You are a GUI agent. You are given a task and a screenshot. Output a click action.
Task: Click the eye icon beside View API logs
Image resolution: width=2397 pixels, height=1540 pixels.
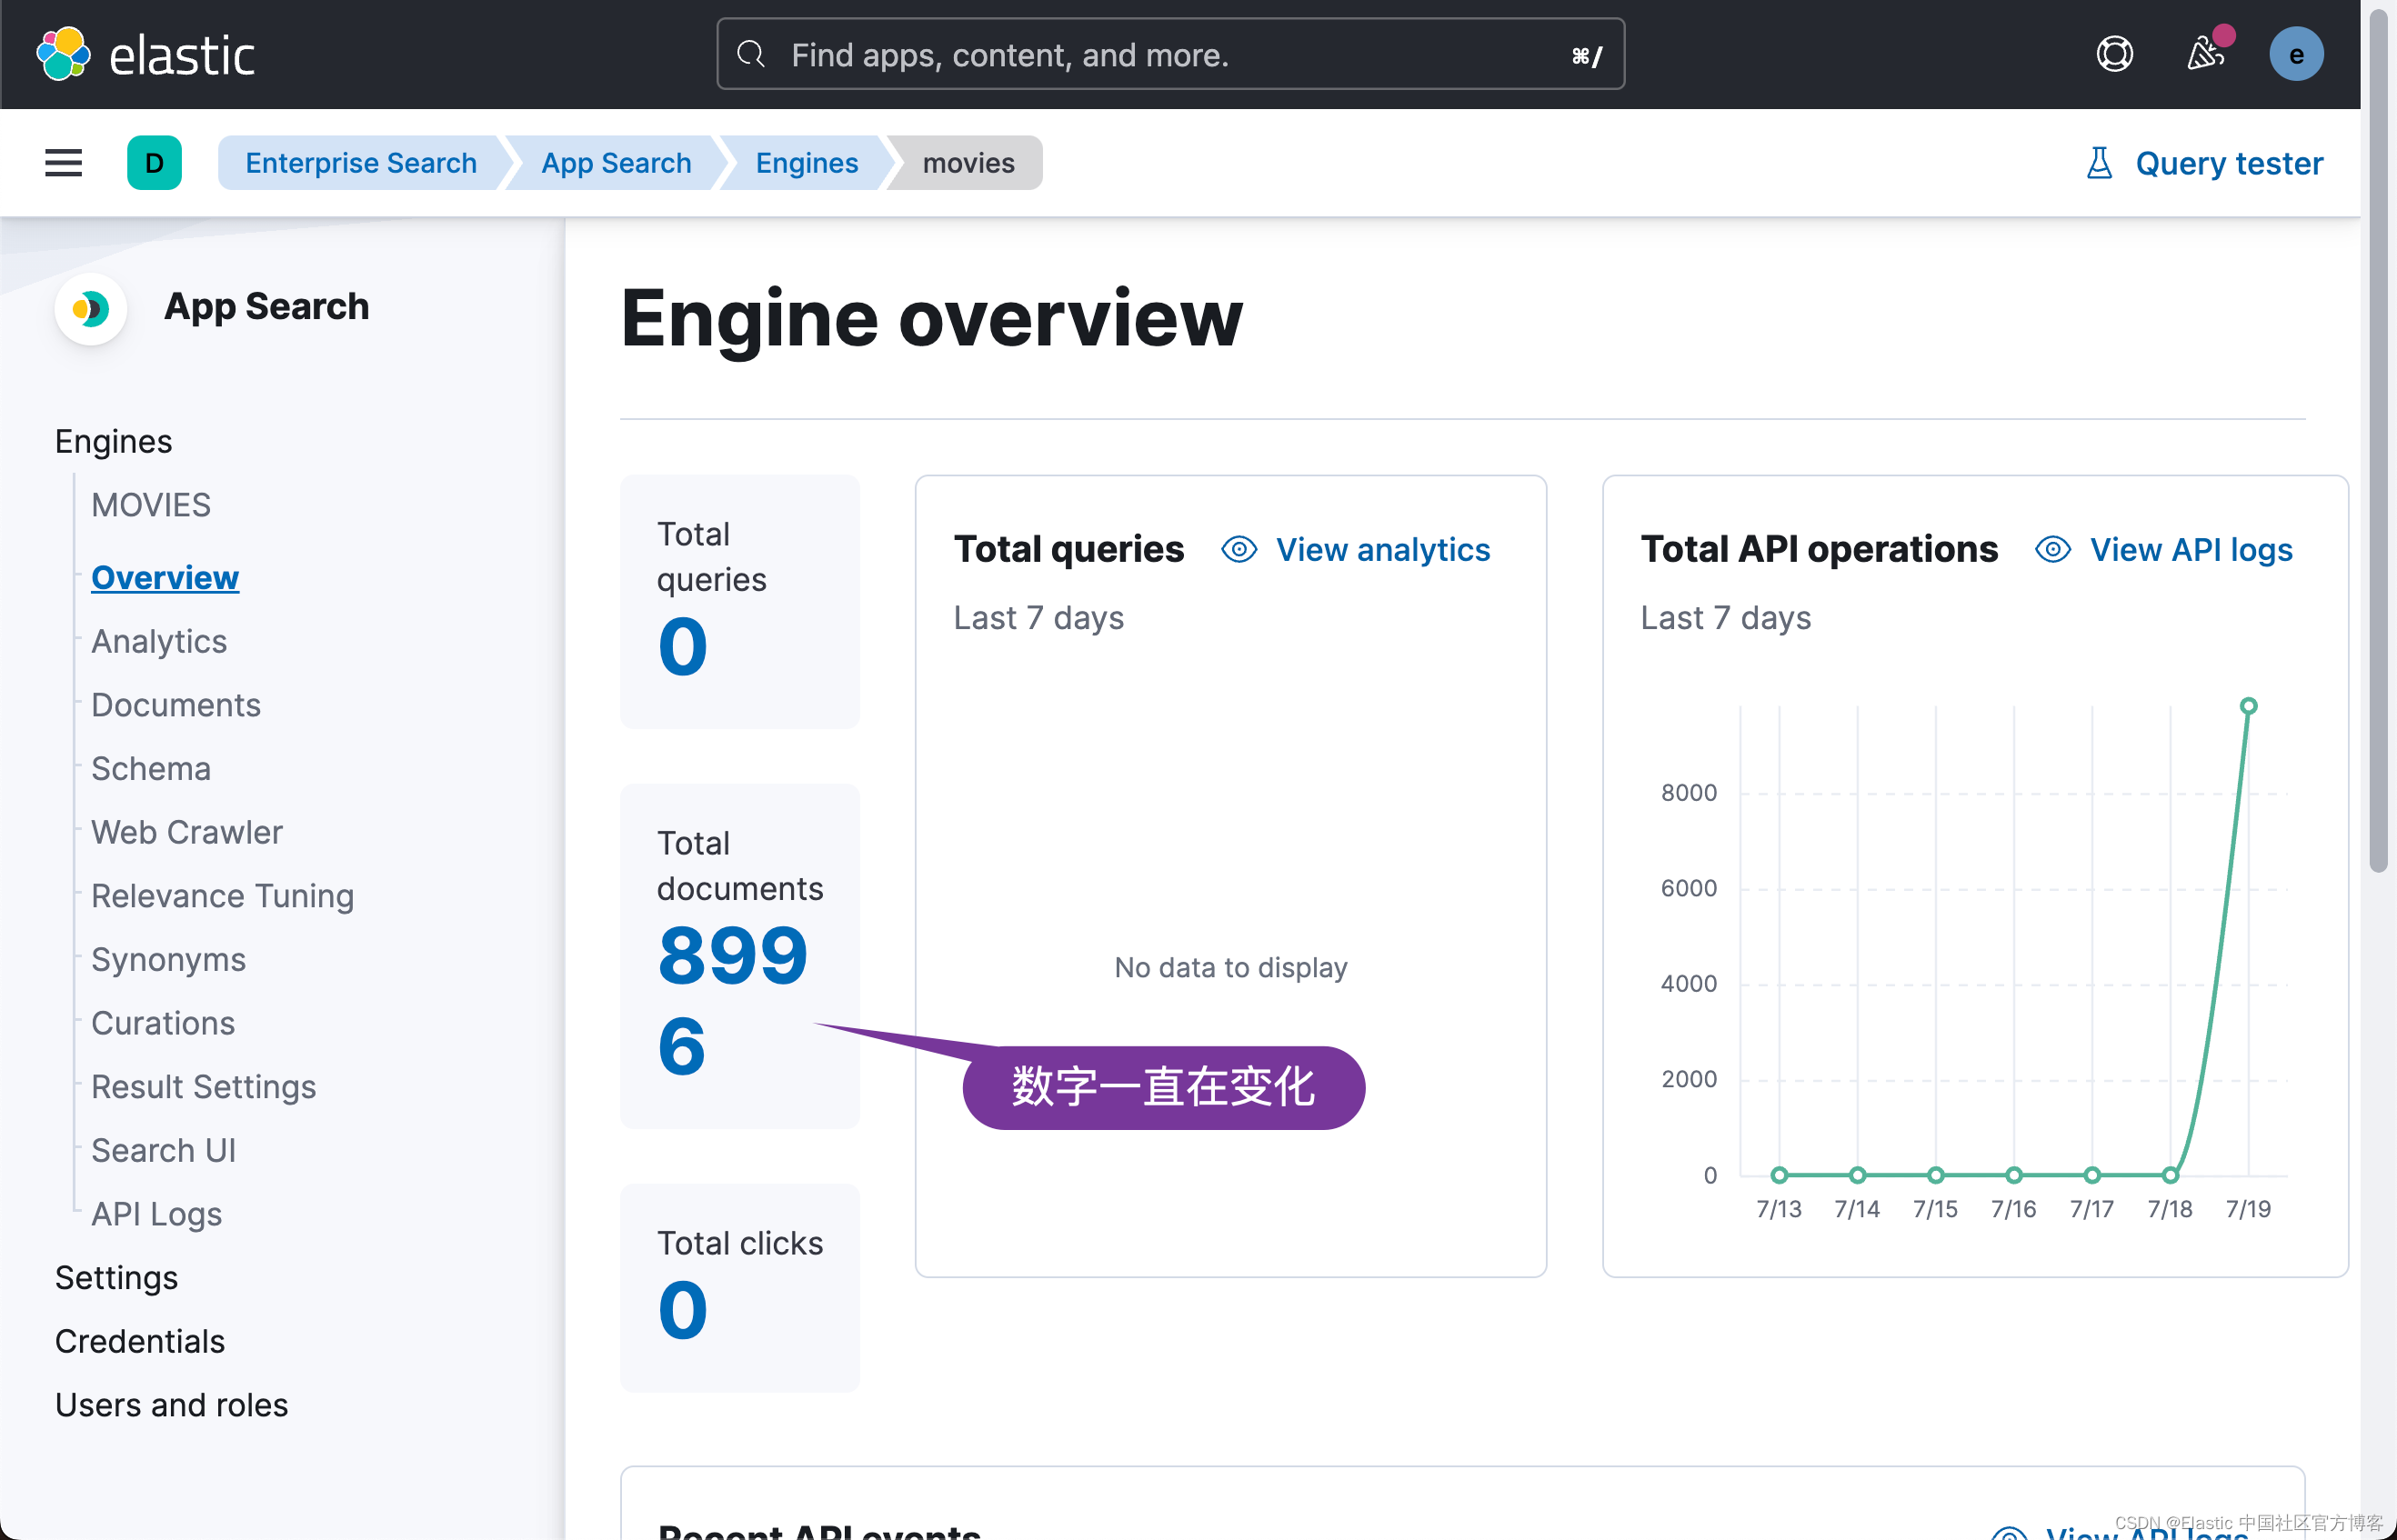[2053, 549]
